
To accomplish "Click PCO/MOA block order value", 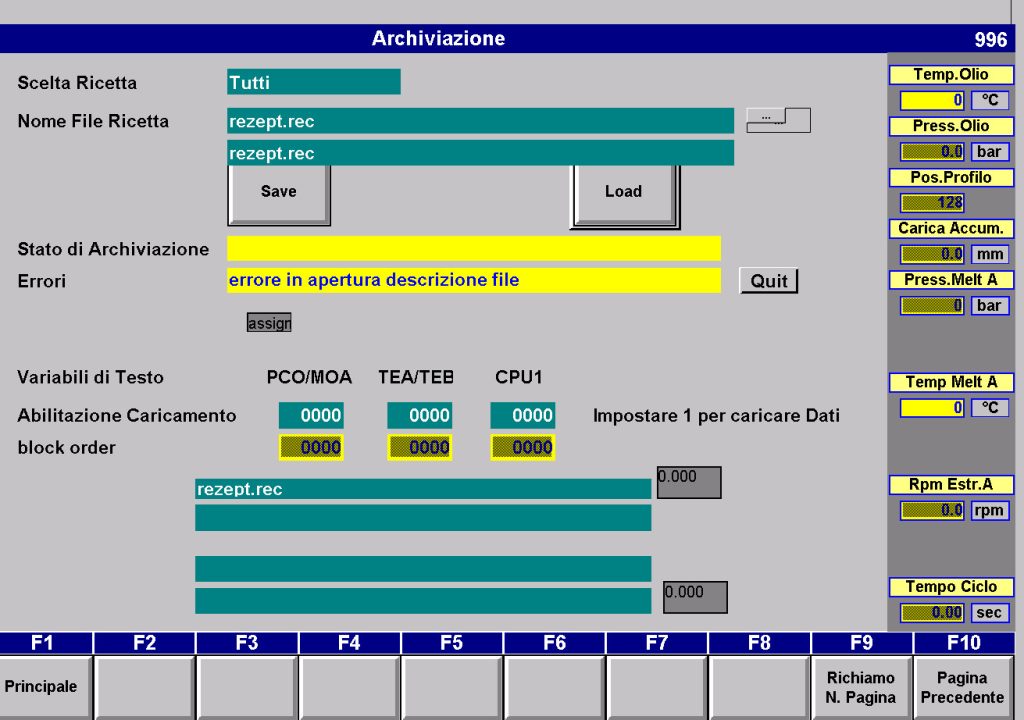I will point(311,448).
